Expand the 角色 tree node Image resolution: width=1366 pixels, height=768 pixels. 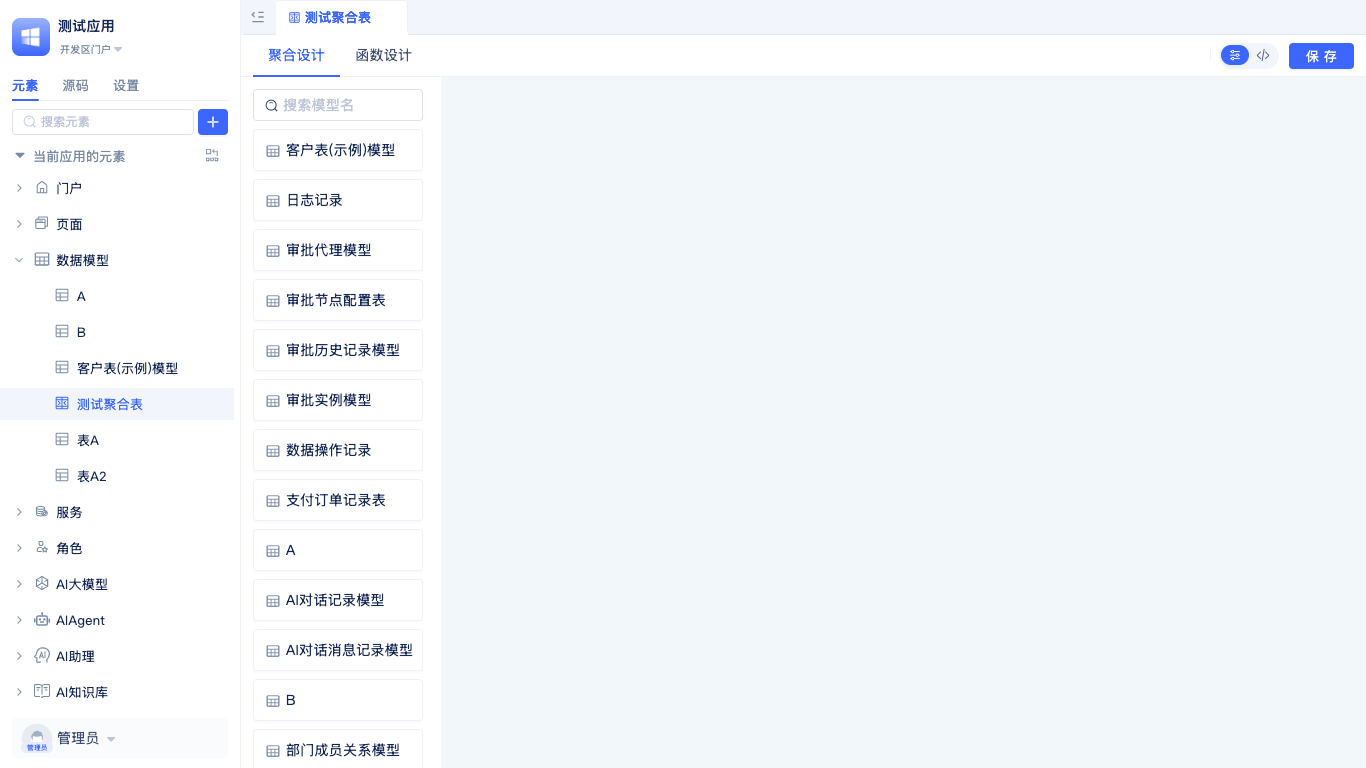point(19,548)
